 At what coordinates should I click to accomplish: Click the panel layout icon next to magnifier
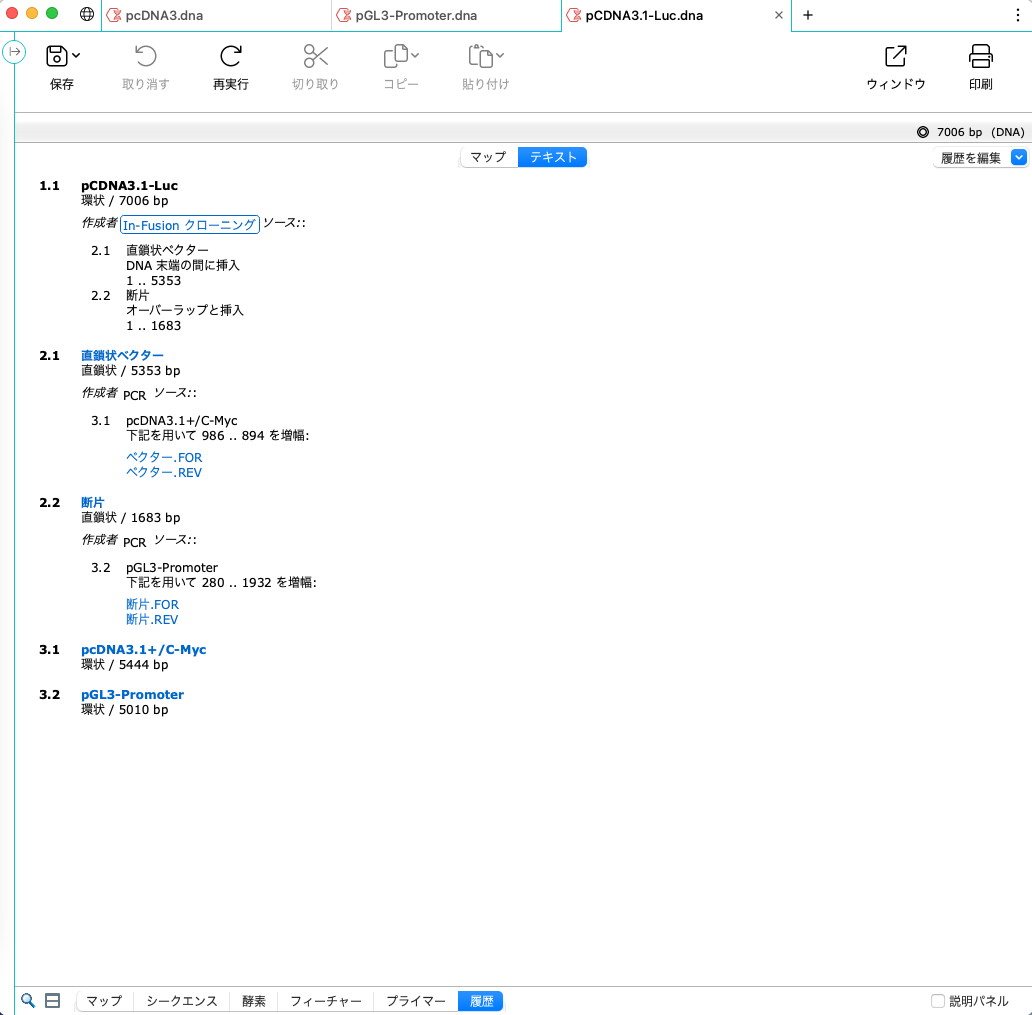pos(52,1000)
